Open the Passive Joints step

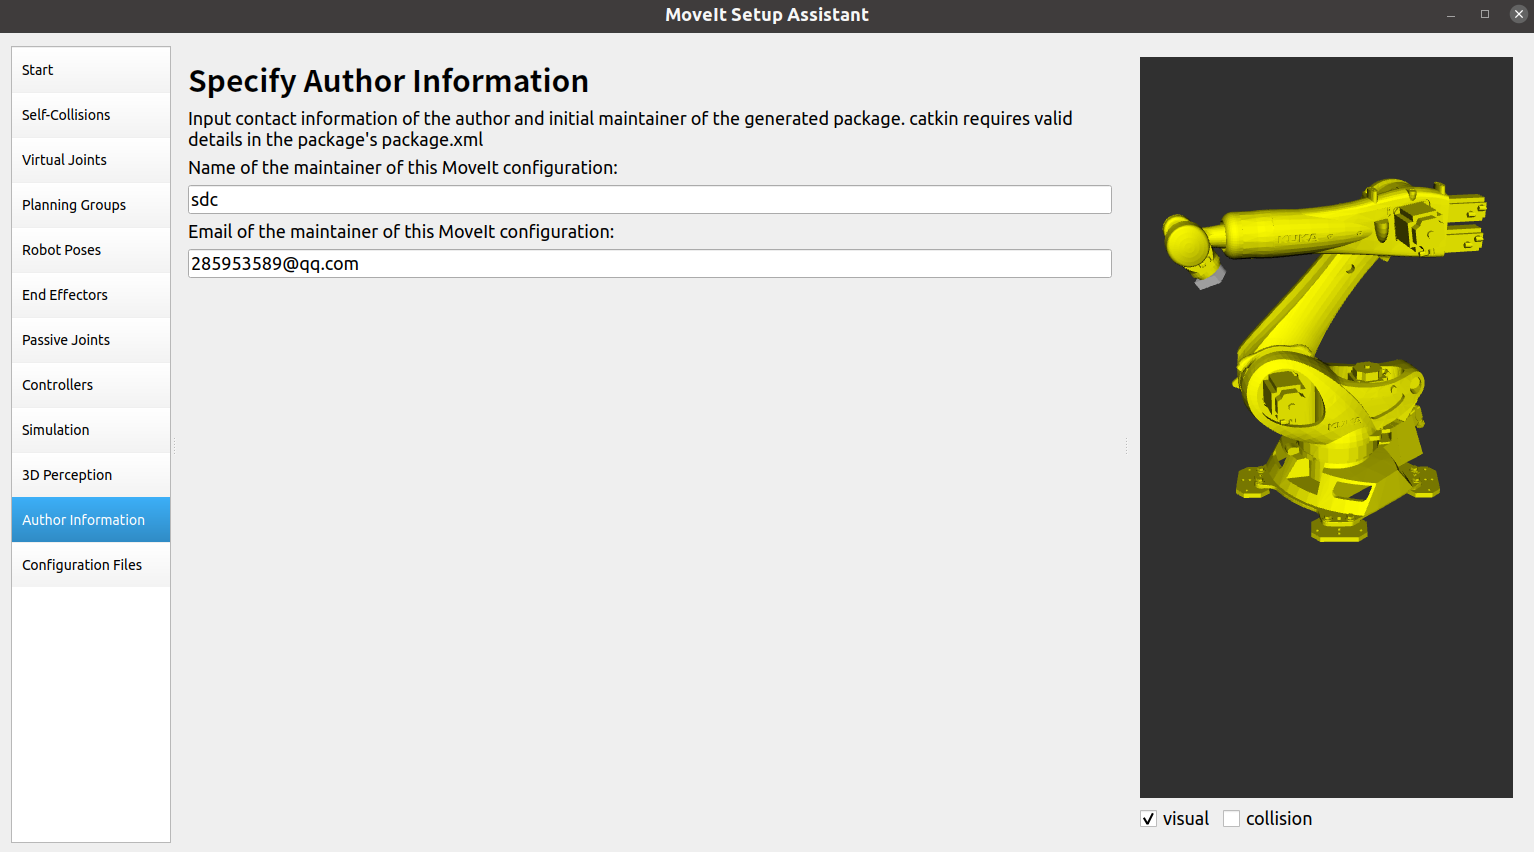pos(91,340)
